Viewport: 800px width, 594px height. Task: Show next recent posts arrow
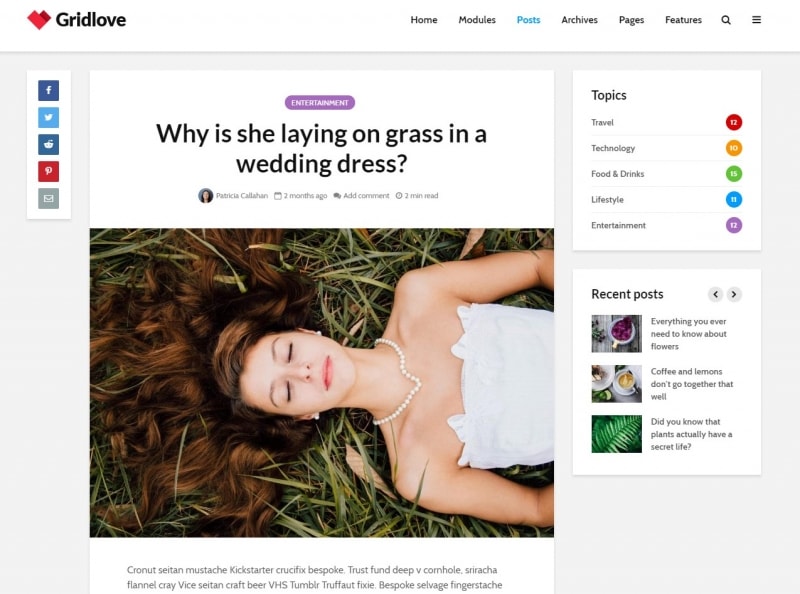734,294
